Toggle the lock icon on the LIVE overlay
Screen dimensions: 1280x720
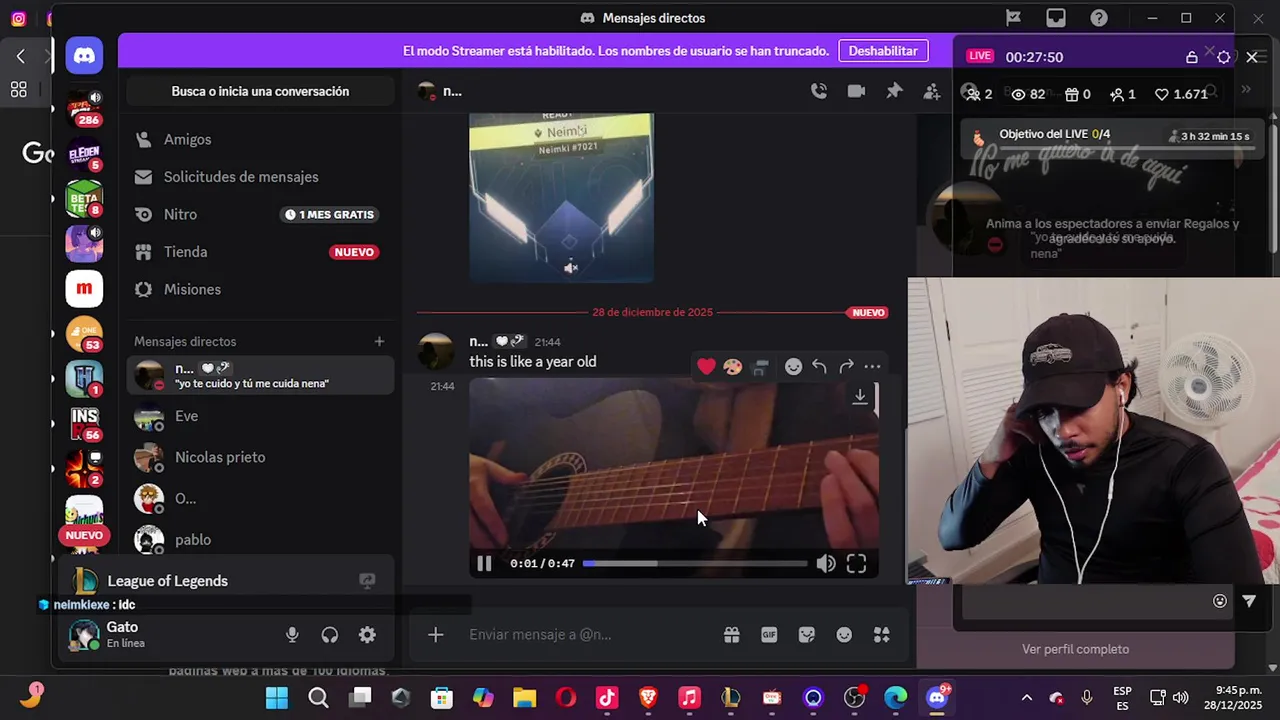1192,57
